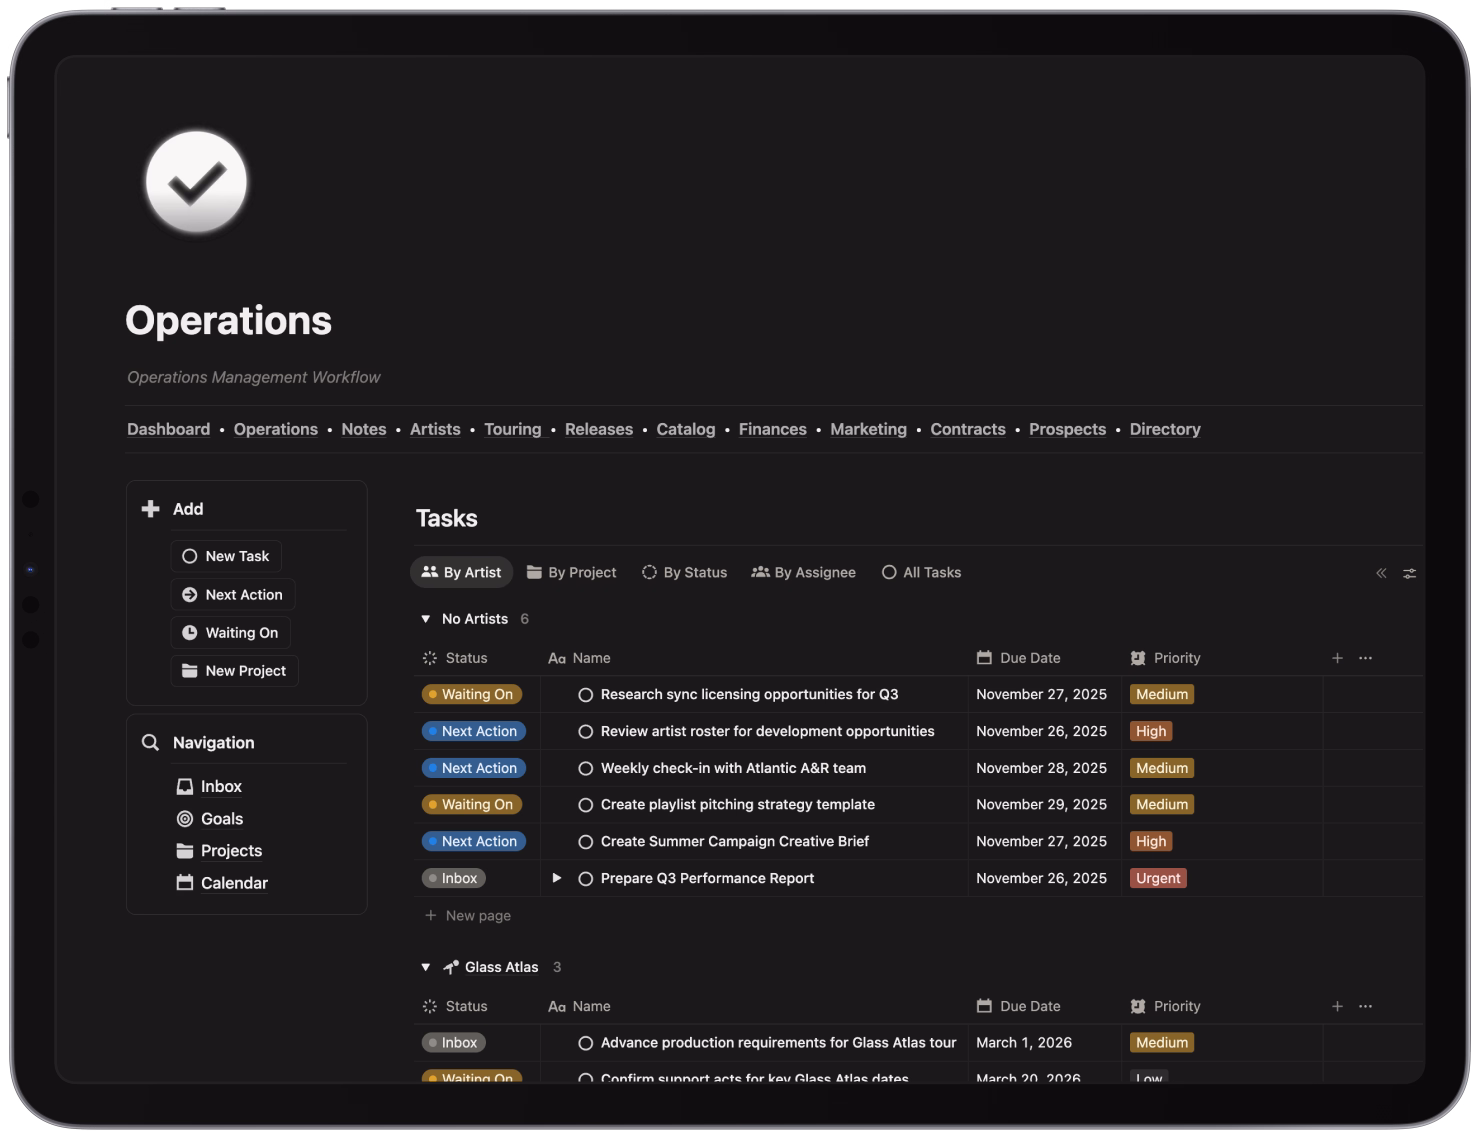This screenshot has height=1140, width=1480.
Task: Click the Inbox tray icon in Navigation
Action: click(185, 786)
